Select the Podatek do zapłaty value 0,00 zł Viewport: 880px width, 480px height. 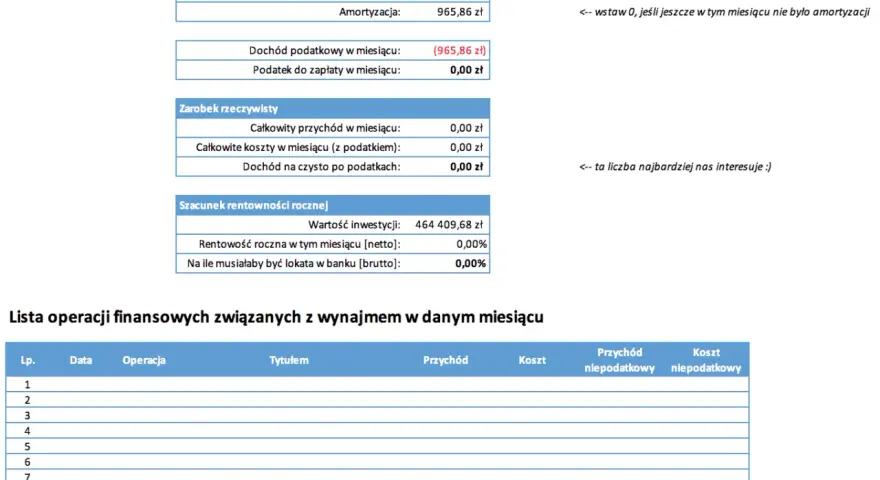[466, 70]
